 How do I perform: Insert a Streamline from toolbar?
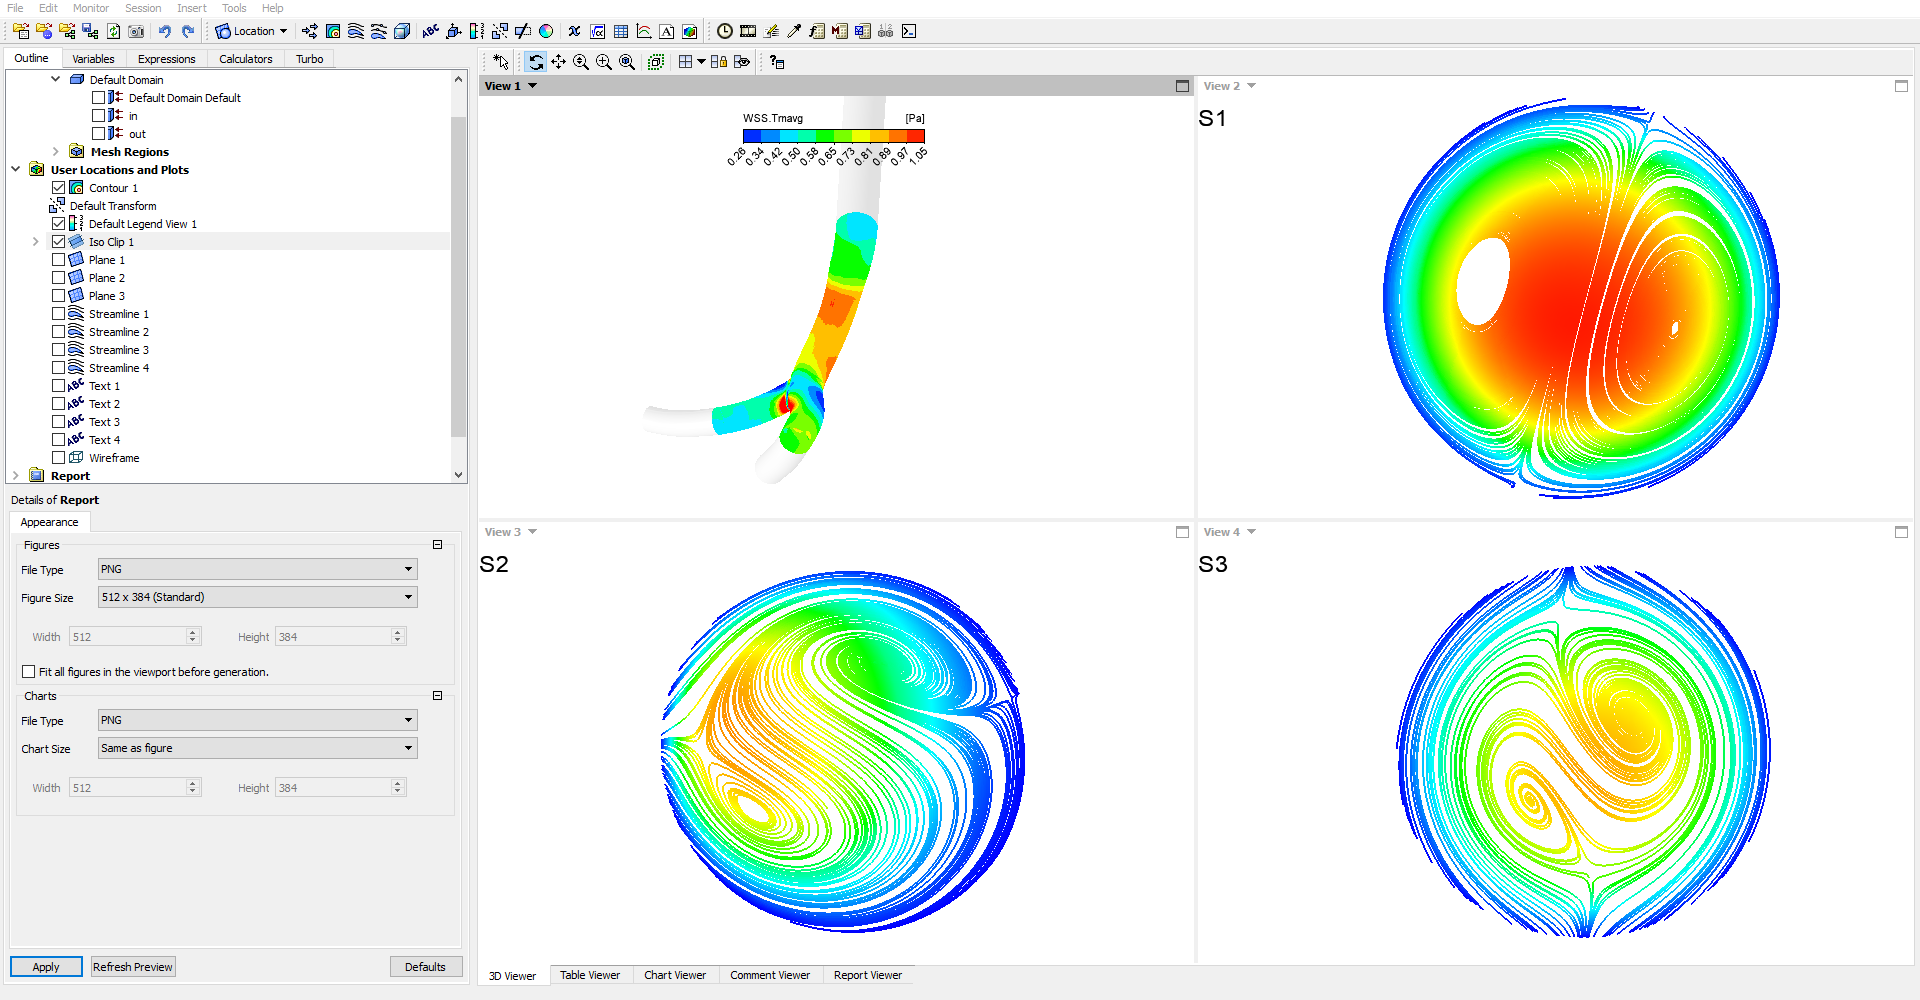[356, 31]
